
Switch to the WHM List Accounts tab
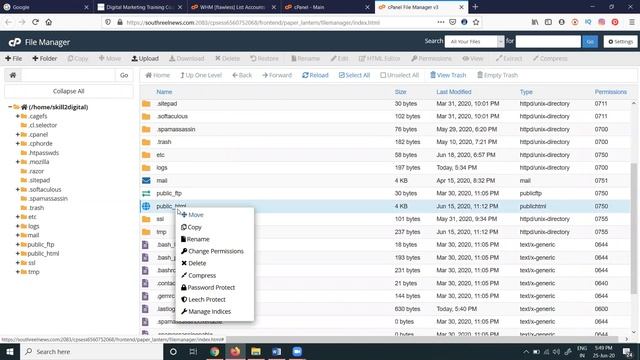point(233,7)
